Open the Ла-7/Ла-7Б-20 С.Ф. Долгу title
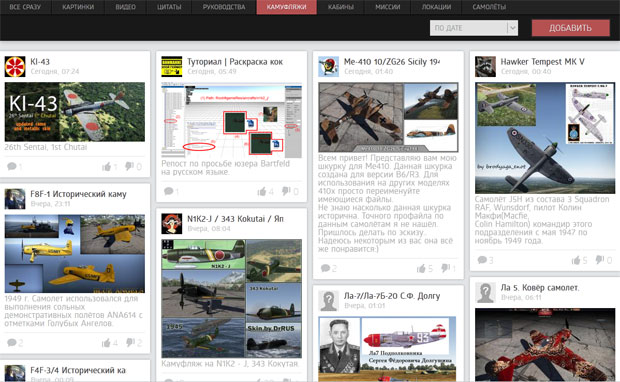 tap(392, 296)
